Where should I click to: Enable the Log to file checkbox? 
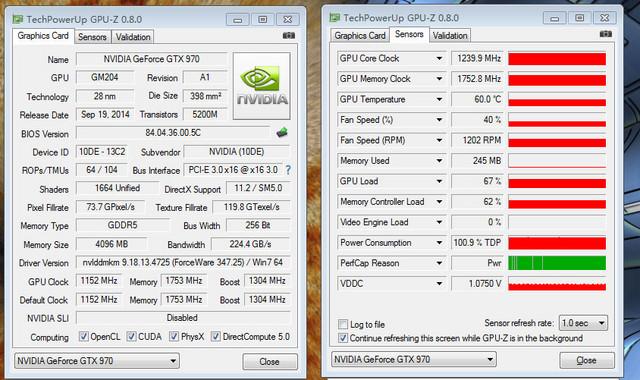[x=343, y=324]
